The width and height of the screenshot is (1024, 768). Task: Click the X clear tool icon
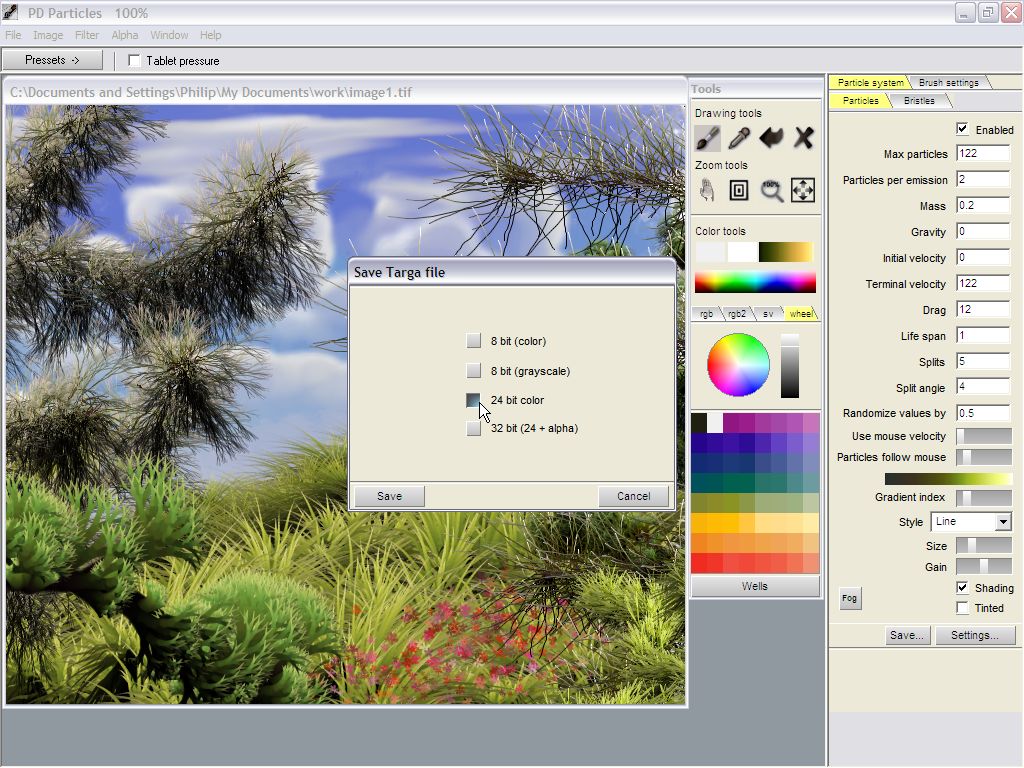(x=803, y=138)
